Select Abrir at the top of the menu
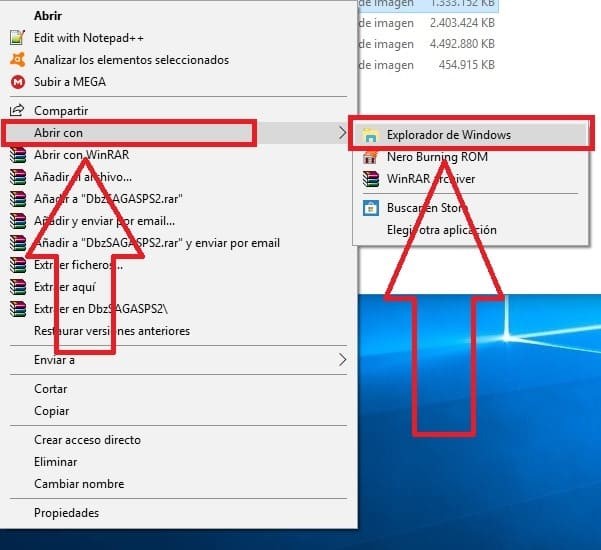This screenshot has width=601, height=550. click(x=48, y=16)
